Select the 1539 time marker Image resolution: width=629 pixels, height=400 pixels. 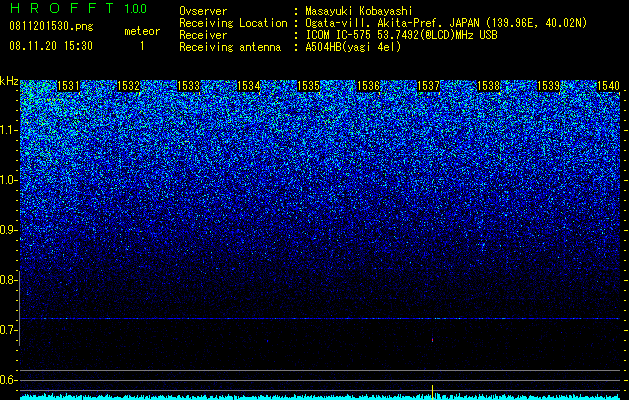(548, 86)
